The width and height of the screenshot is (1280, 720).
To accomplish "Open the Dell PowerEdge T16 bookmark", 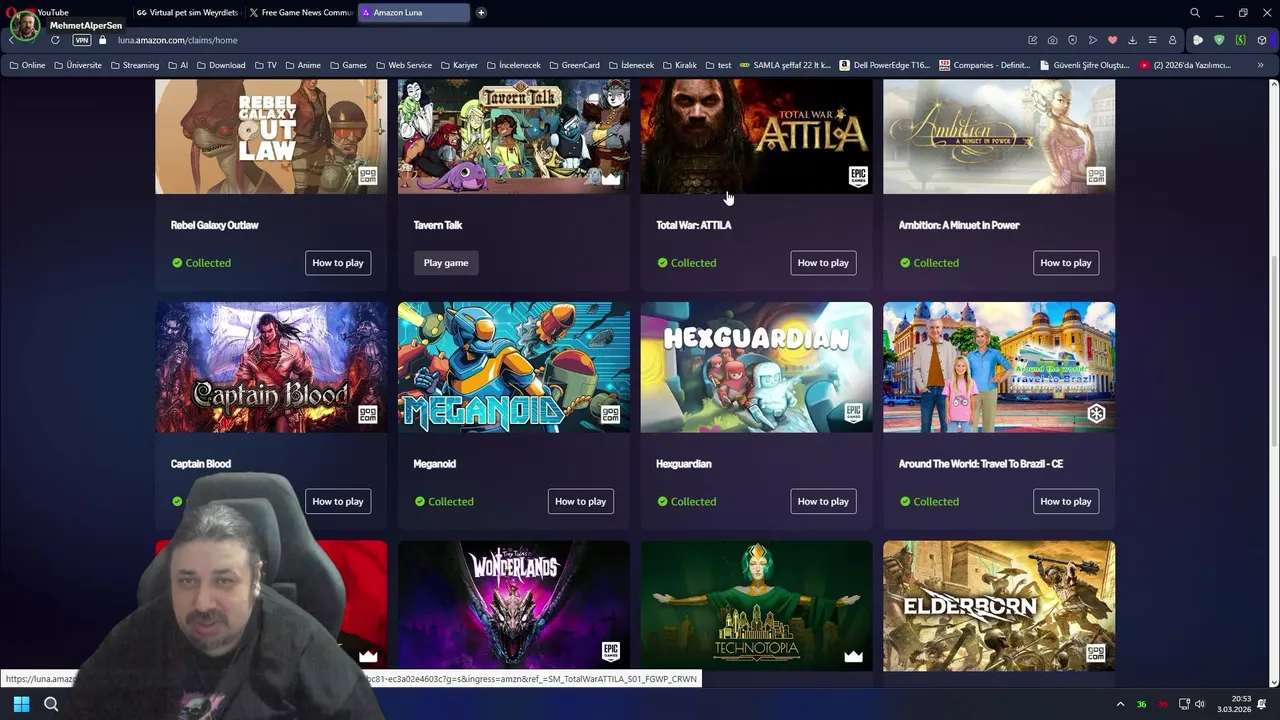I will (x=886, y=65).
